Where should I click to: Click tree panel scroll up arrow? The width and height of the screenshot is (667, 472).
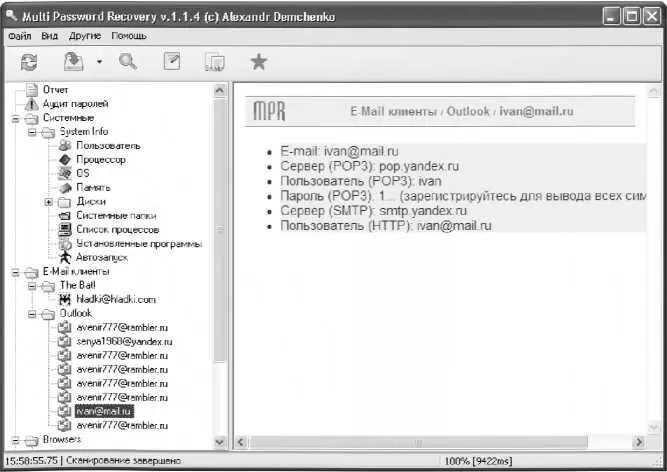coord(219,90)
